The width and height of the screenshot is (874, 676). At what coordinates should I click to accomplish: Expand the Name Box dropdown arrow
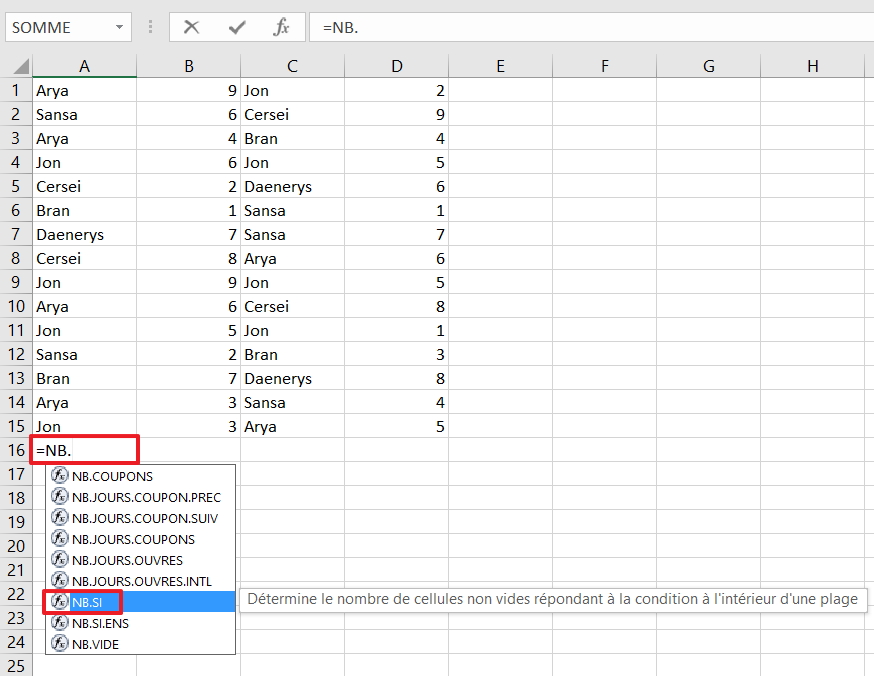point(120,27)
